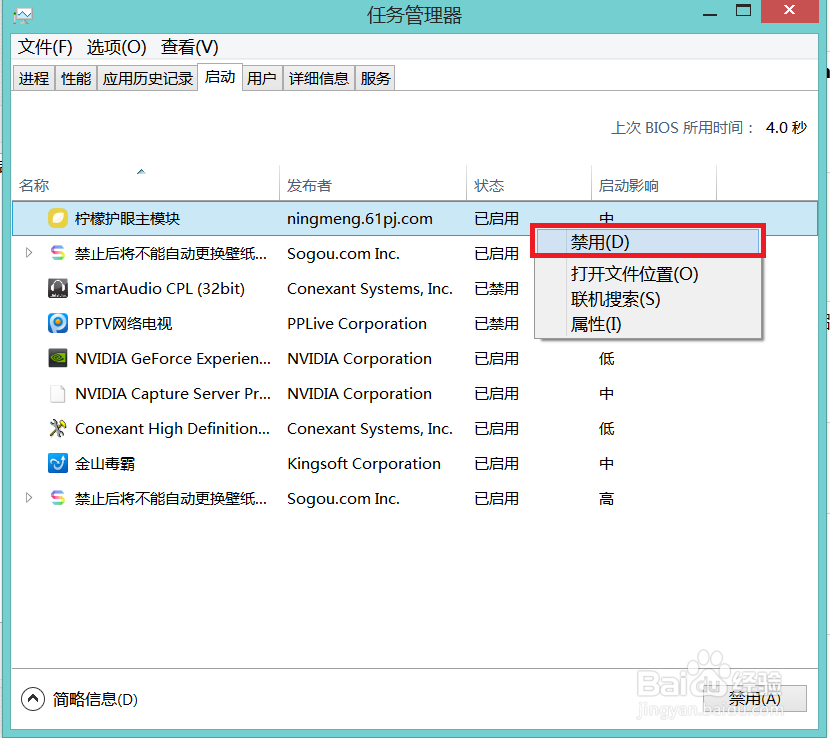
Task: Click the Kingsoft Corporation publisher cell
Action: (364, 463)
